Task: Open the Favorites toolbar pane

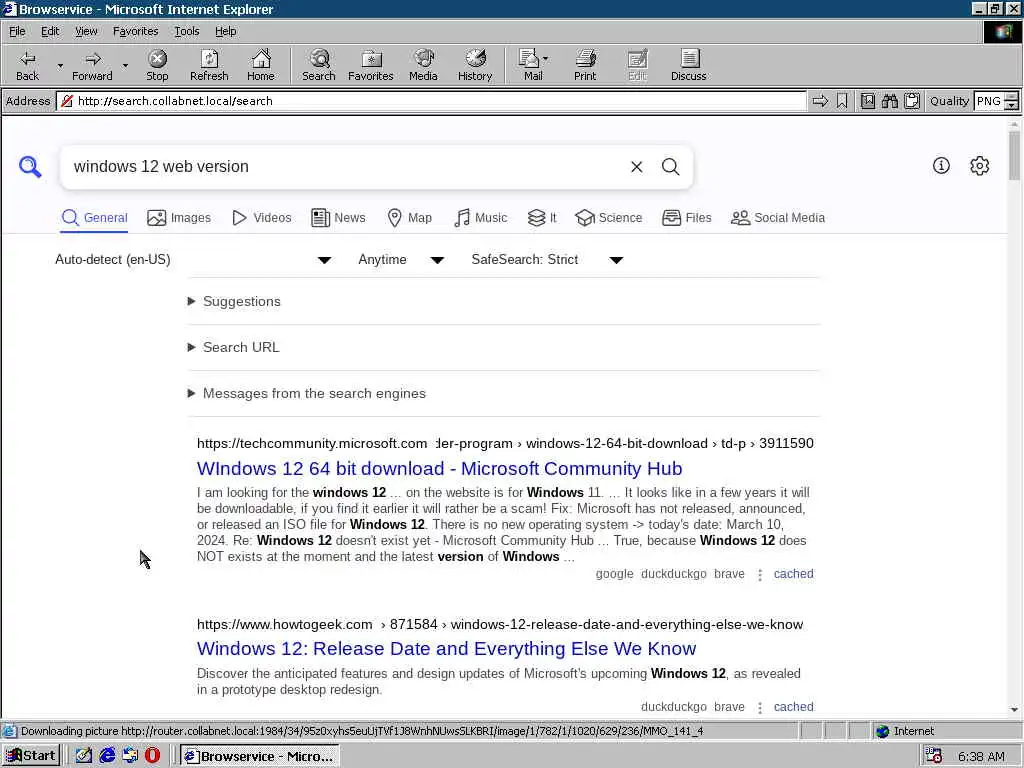Action: pyautogui.click(x=371, y=65)
